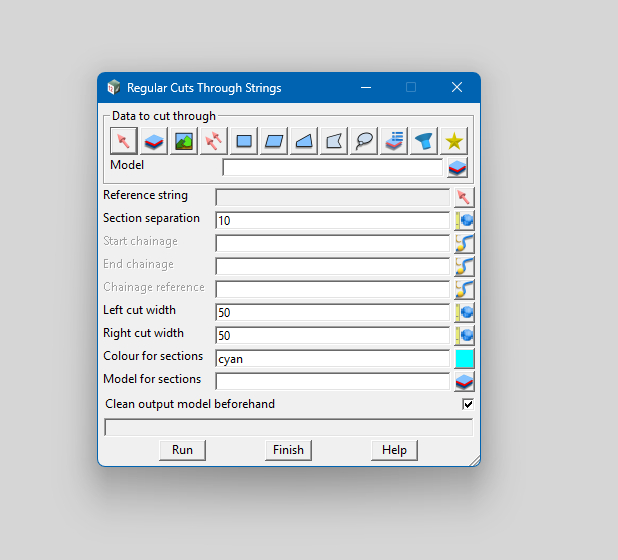
Task: Open the models list icon beside Model field
Action: pos(457,168)
